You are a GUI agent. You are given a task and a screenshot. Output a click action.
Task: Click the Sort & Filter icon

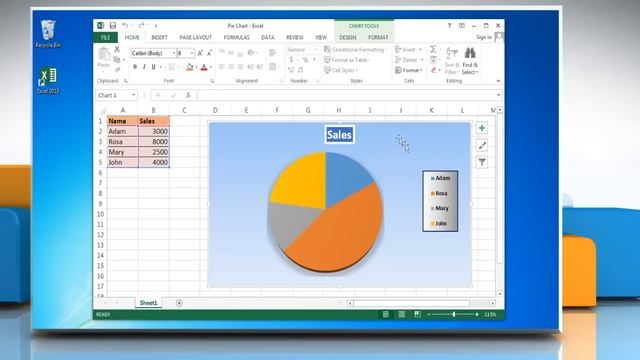point(451,60)
